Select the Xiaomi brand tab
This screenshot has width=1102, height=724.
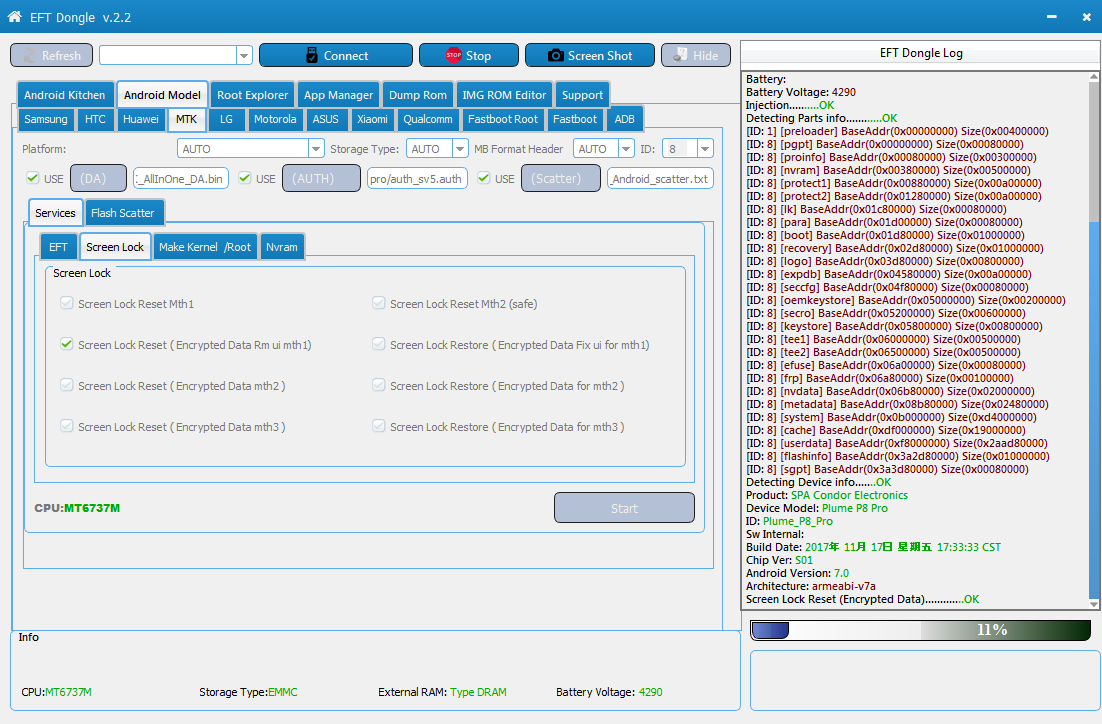click(372, 119)
